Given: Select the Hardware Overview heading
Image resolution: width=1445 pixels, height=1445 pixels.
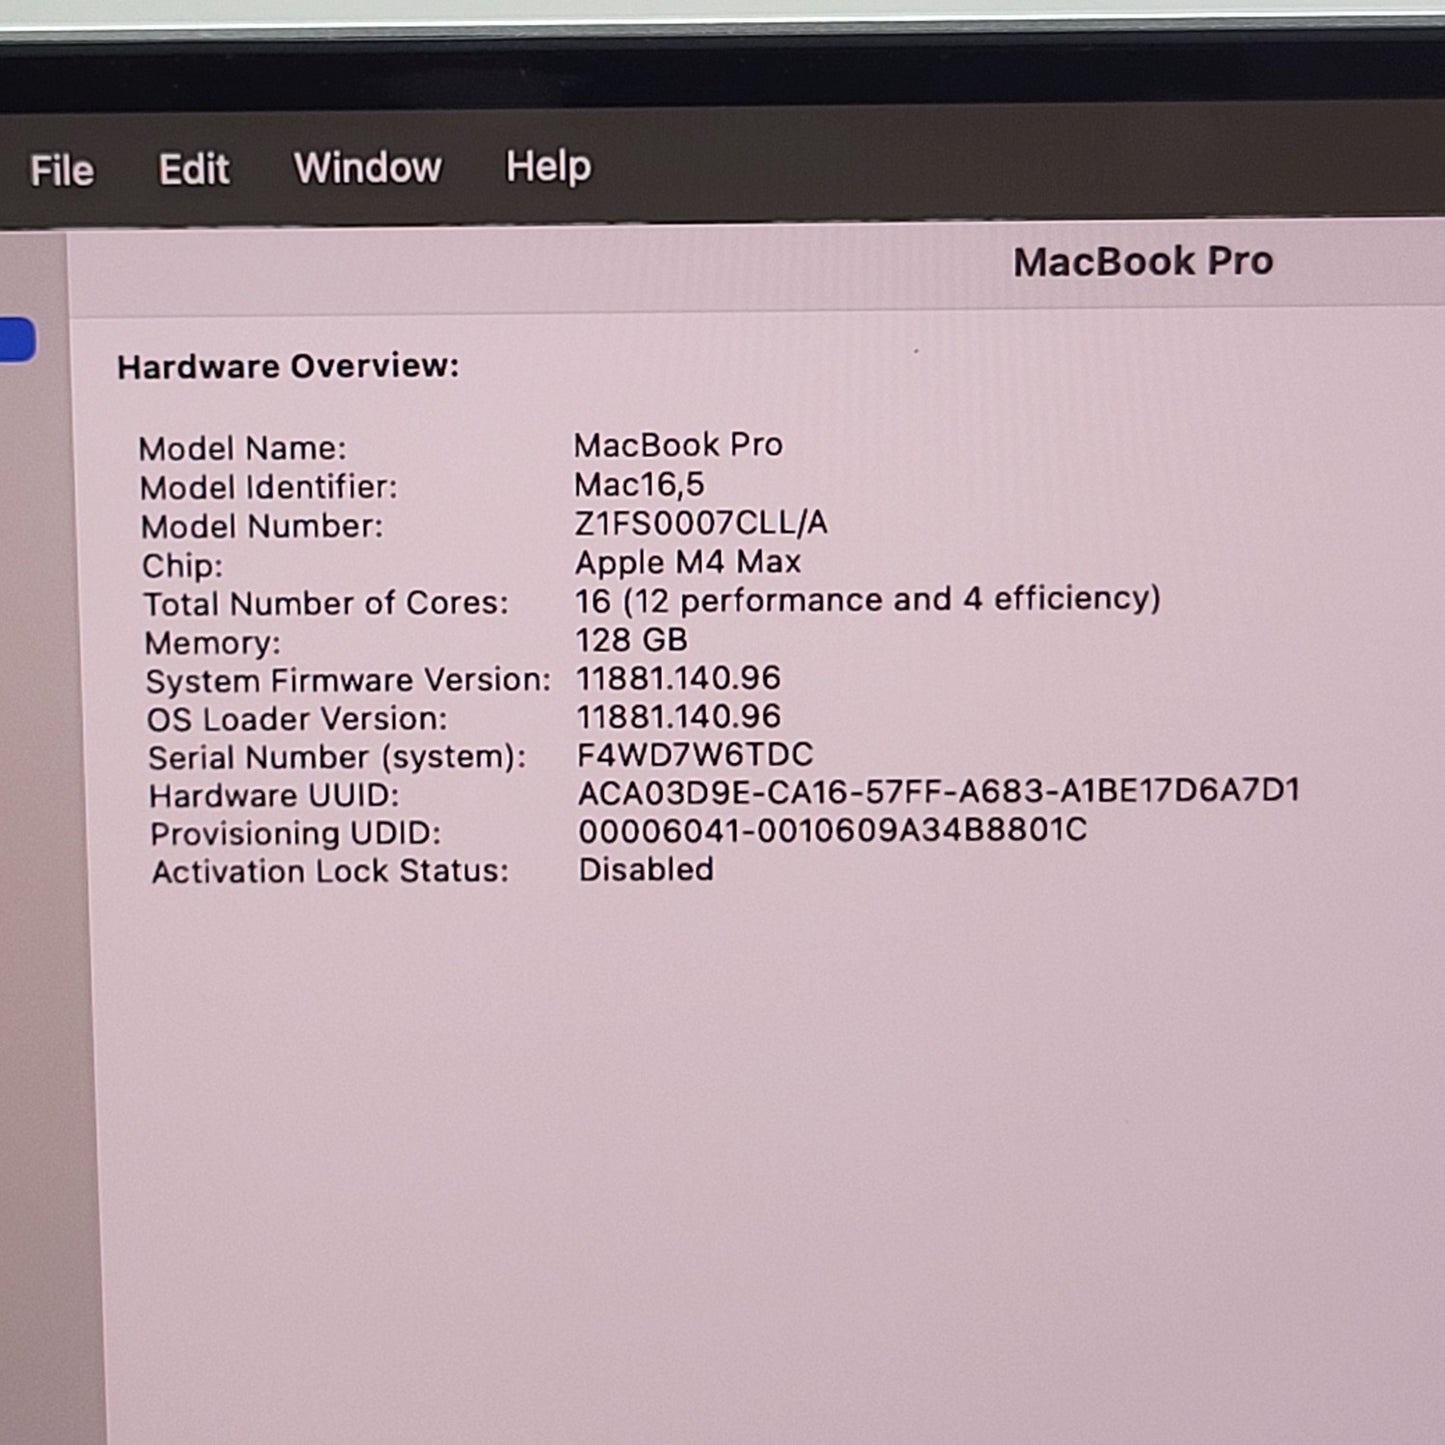Looking at the screenshot, I should (x=288, y=366).
